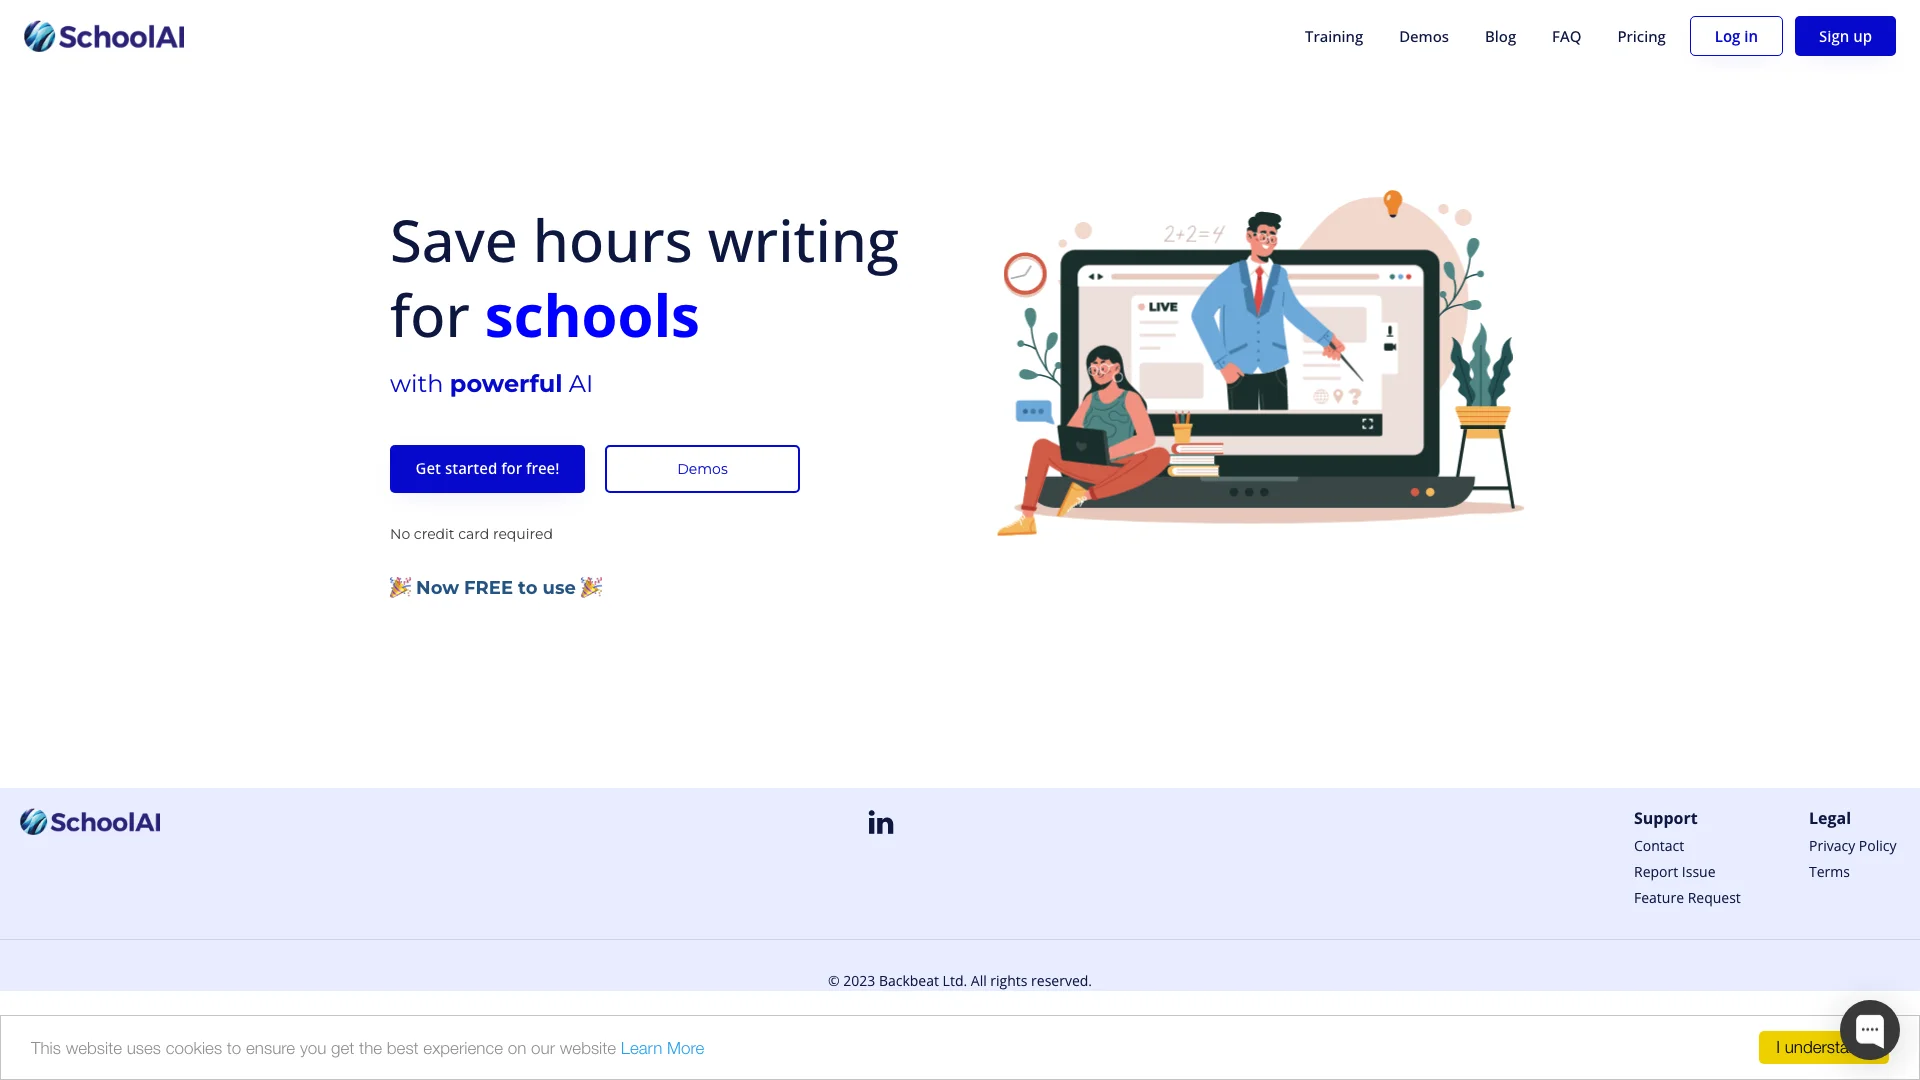Click the Blog navigation tab

(1499, 36)
